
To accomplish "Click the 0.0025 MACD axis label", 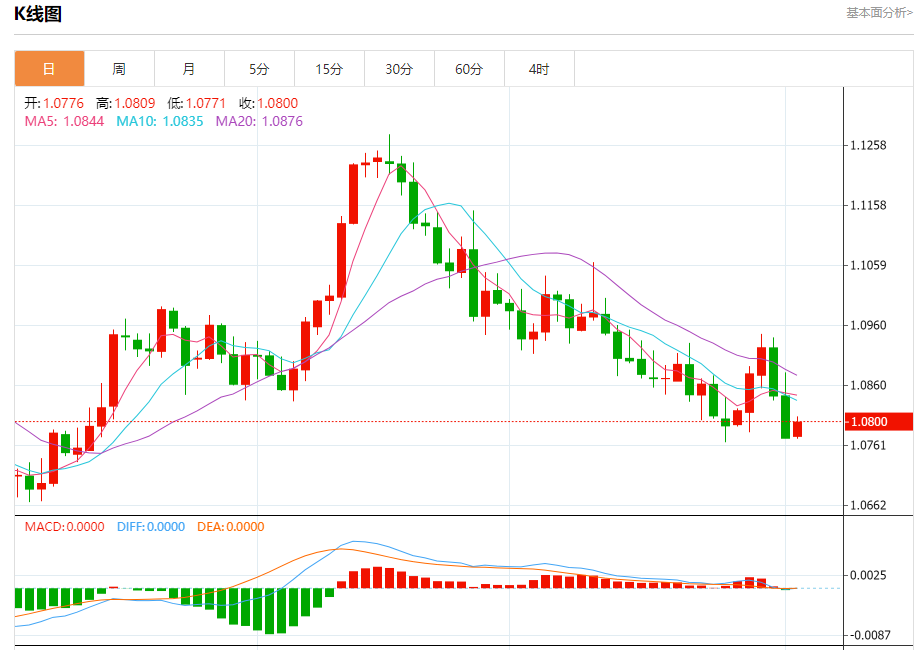I will tap(868, 575).
